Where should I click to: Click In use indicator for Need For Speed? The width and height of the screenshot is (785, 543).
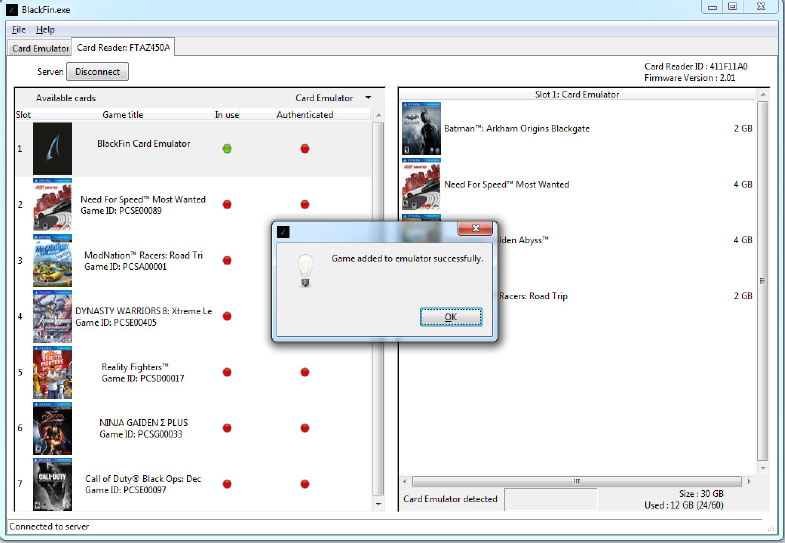227,204
